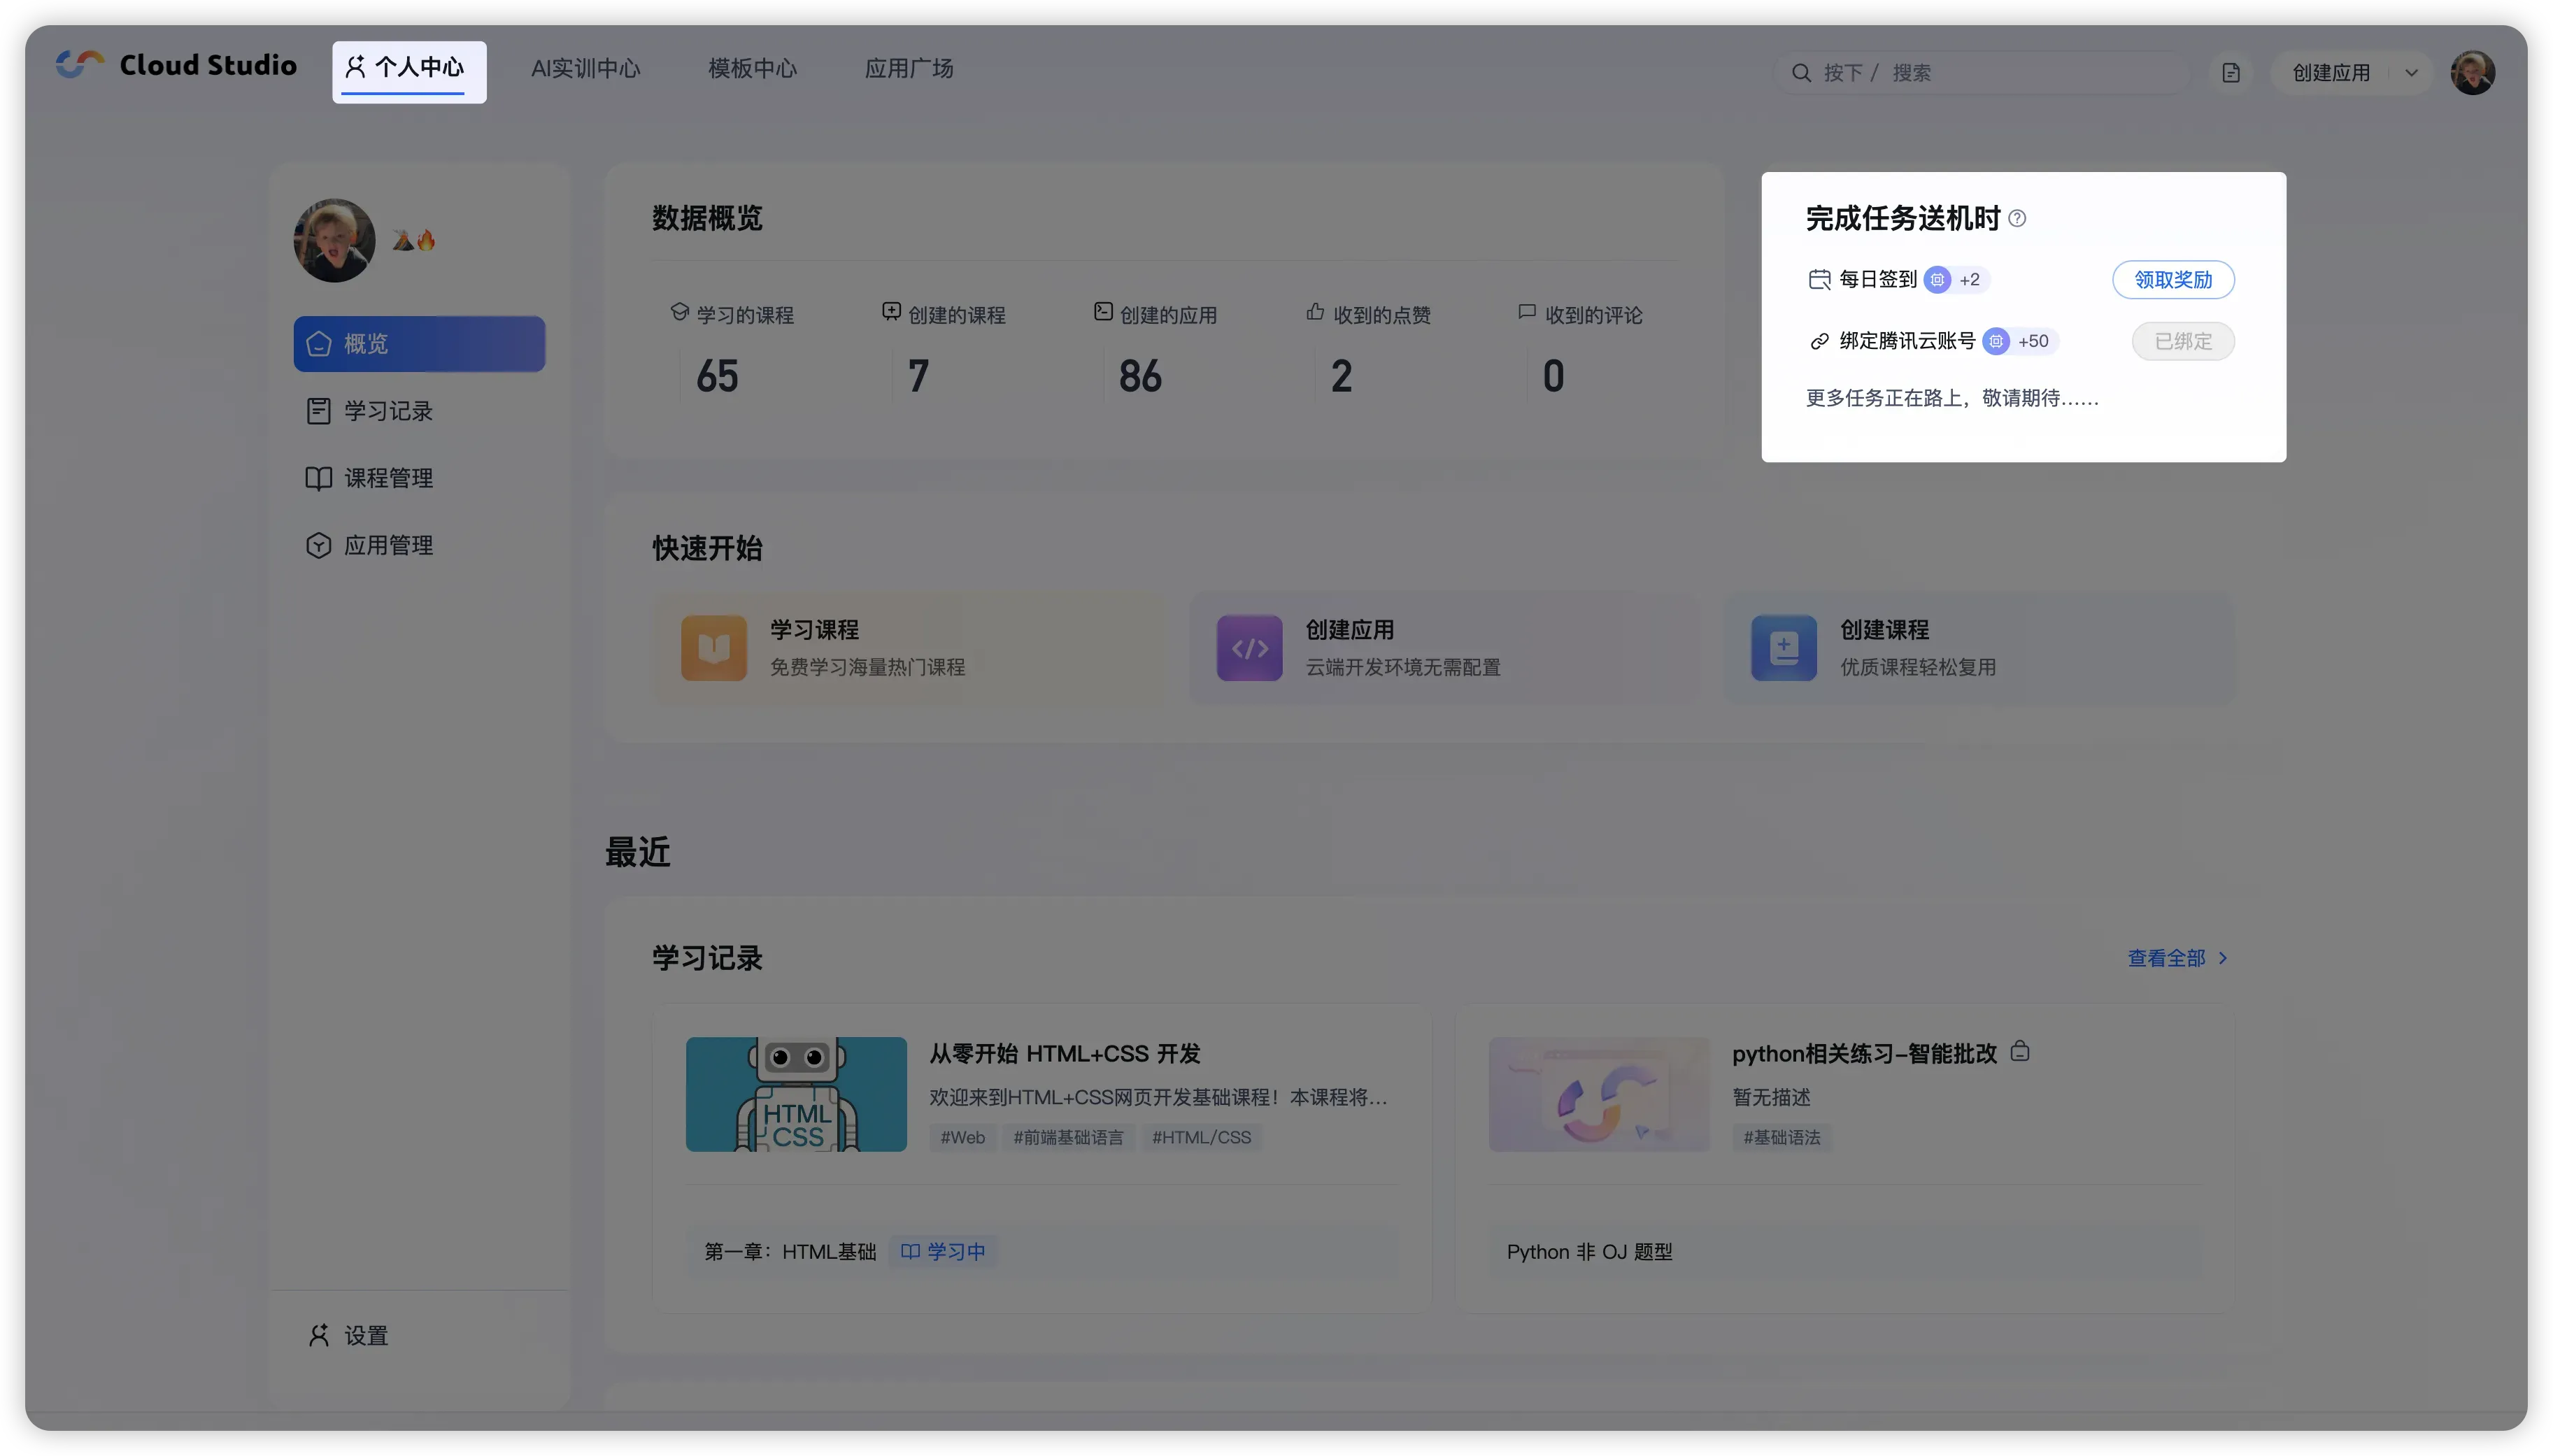
Task: Switch to the AI实训中心 tab
Action: [x=585, y=69]
